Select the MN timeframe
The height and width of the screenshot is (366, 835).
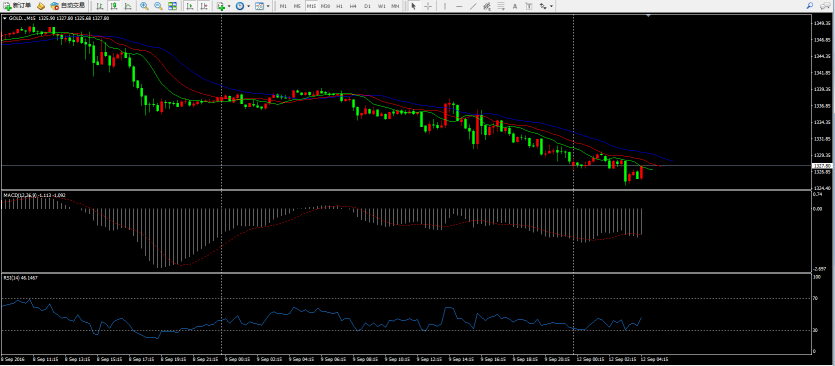[x=395, y=6]
